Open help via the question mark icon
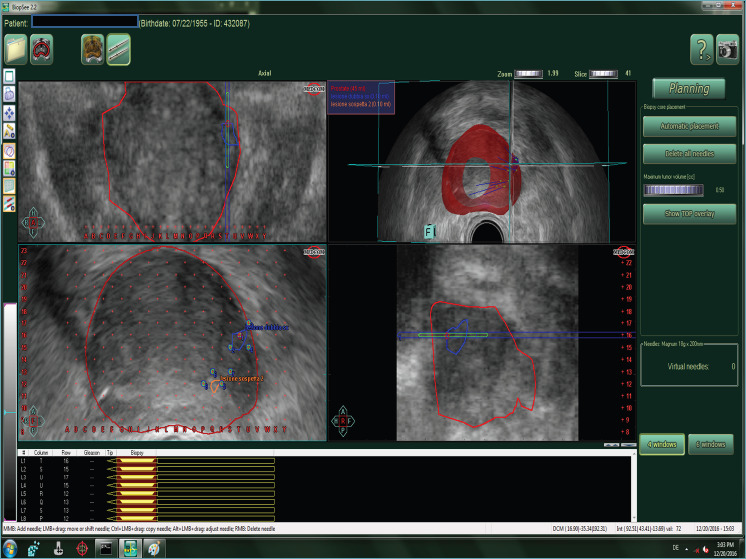The height and width of the screenshot is (559, 746). 701,49
